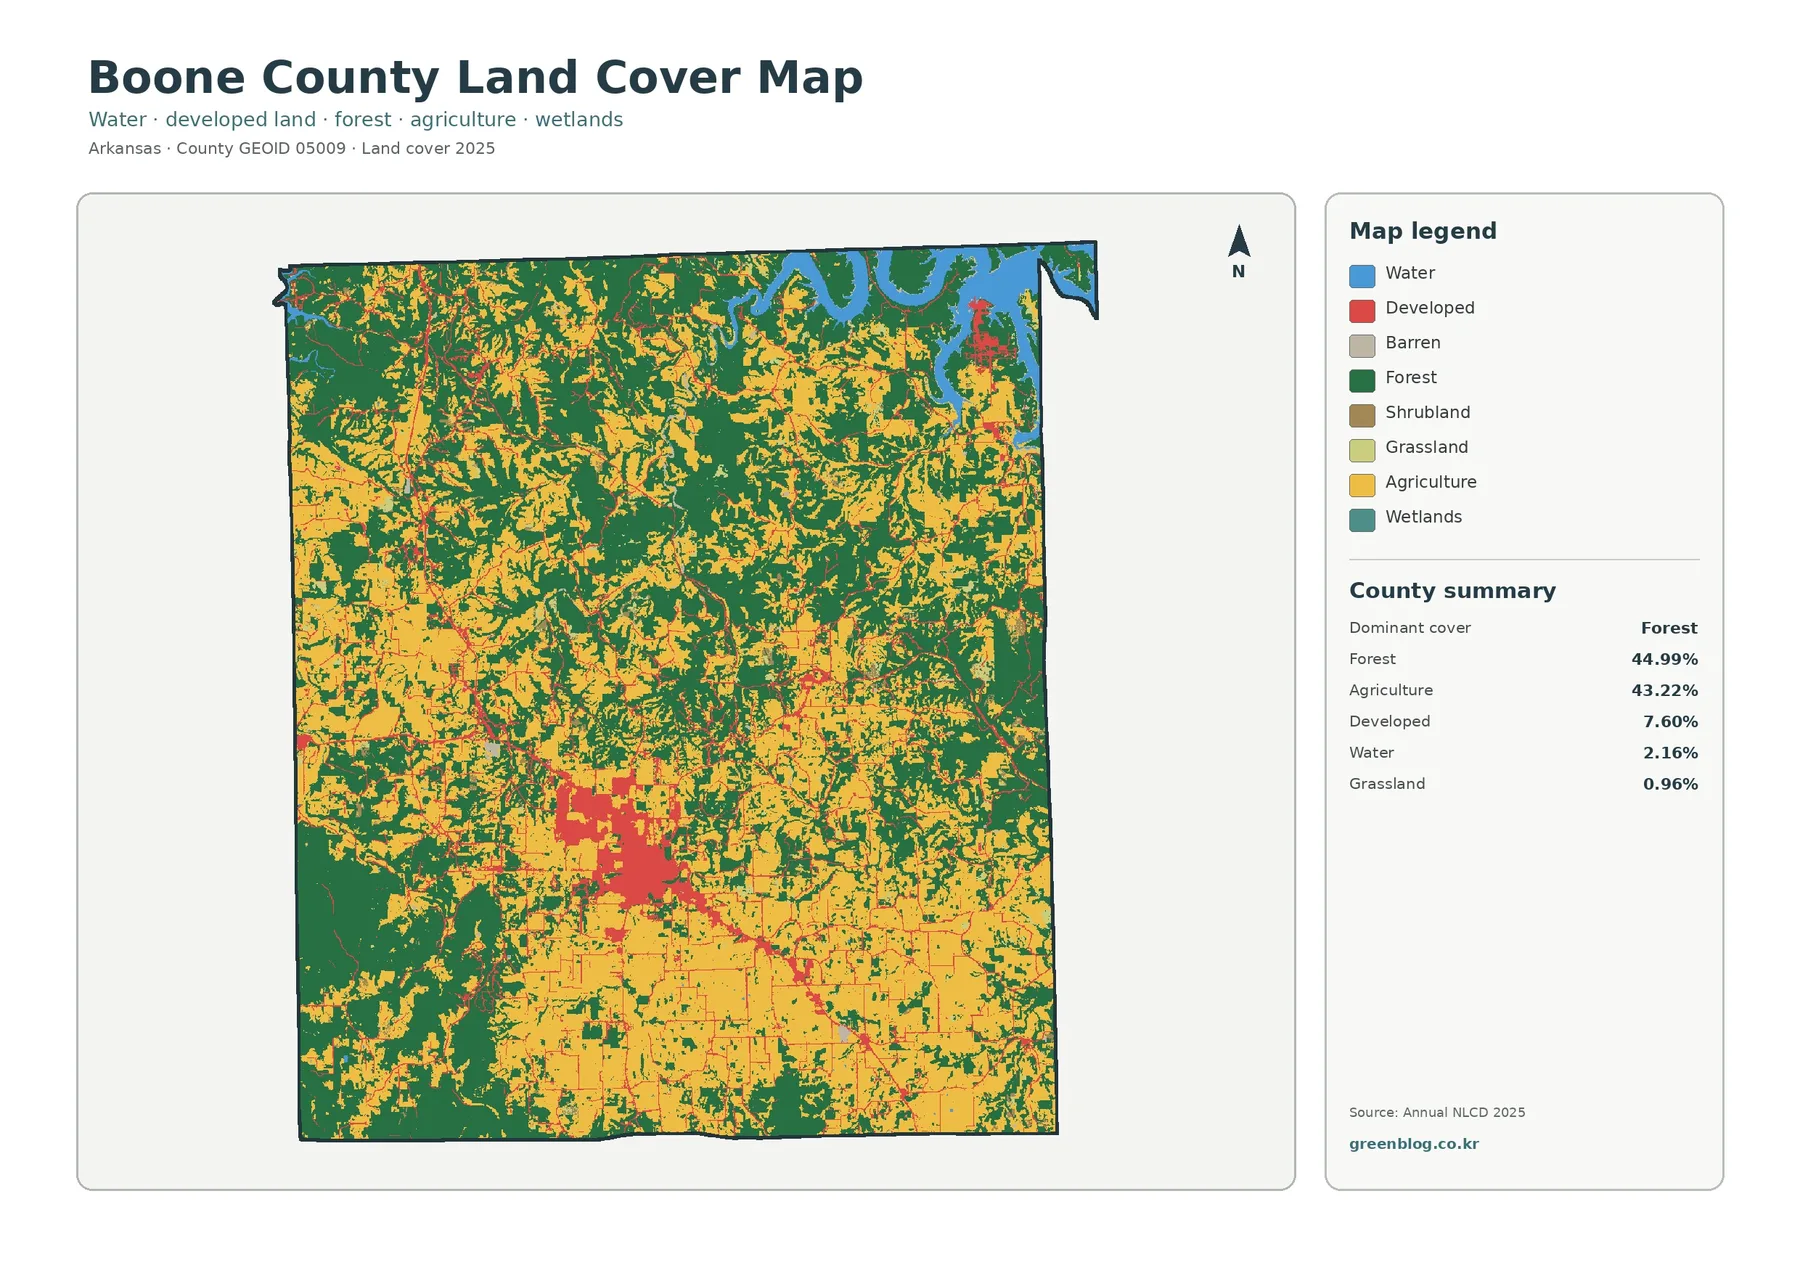Select the Shrubland legend brown swatch
Viewport: 1800px width, 1273px height.
point(1362,415)
